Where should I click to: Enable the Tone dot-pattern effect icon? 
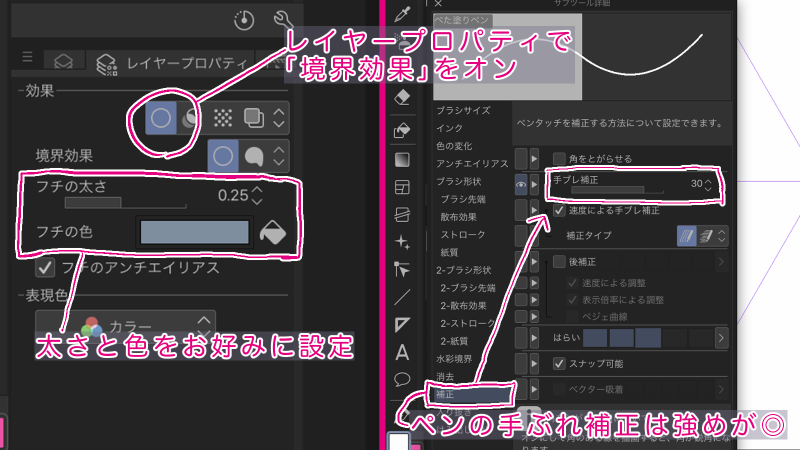pos(223,118)
